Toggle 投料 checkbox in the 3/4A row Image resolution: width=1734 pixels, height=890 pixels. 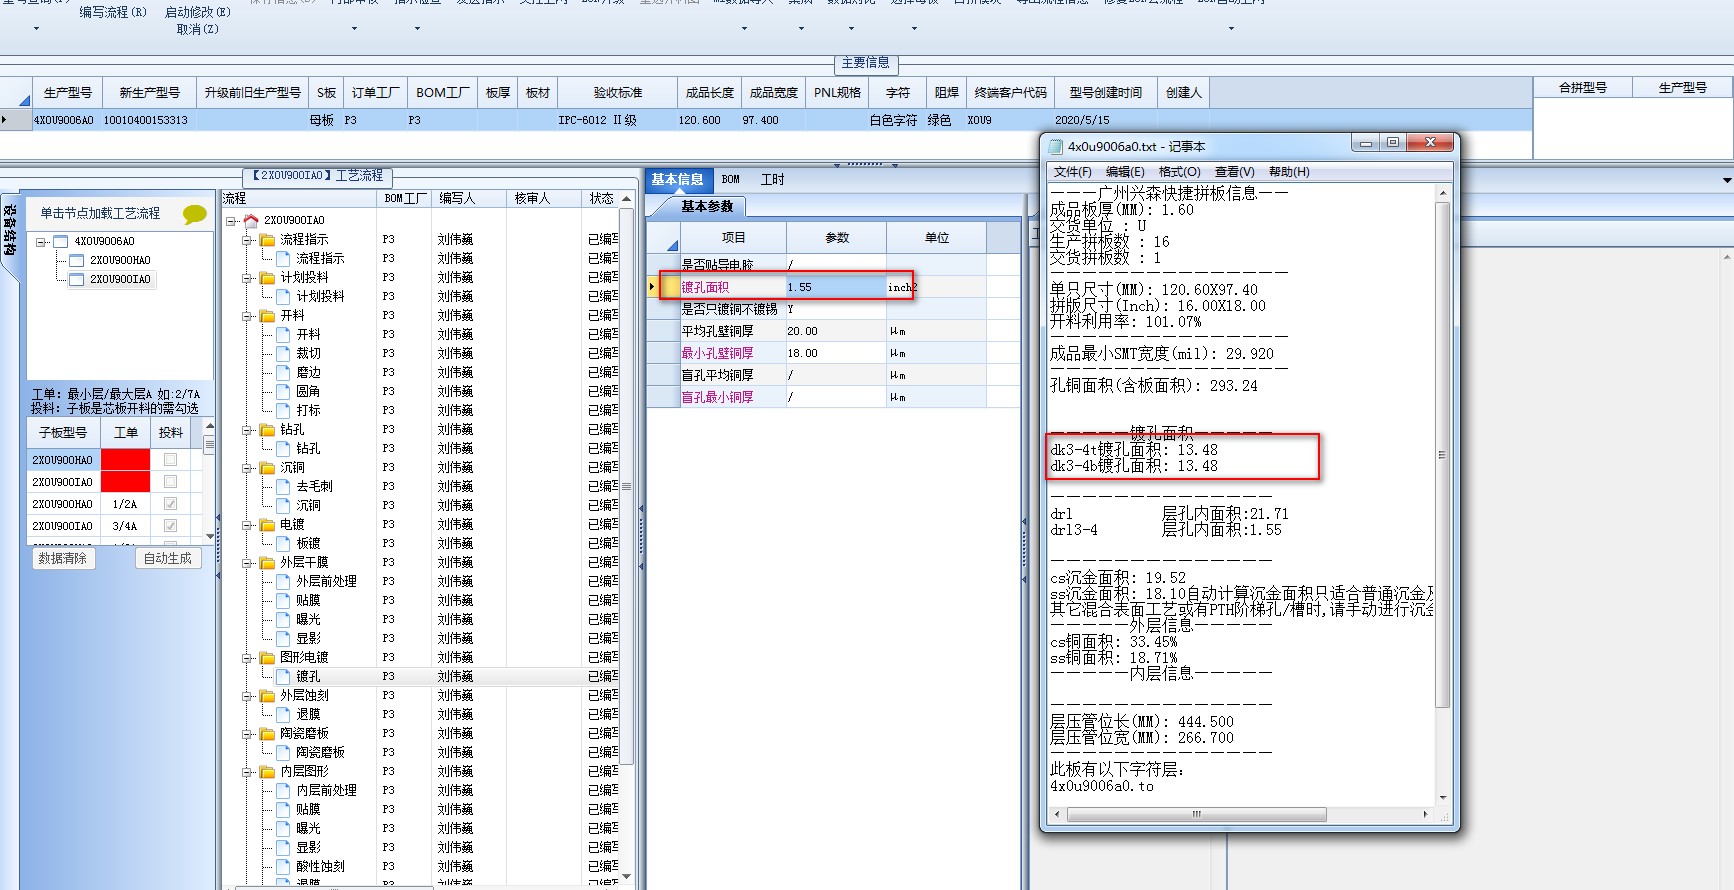(x=170, y=526)
